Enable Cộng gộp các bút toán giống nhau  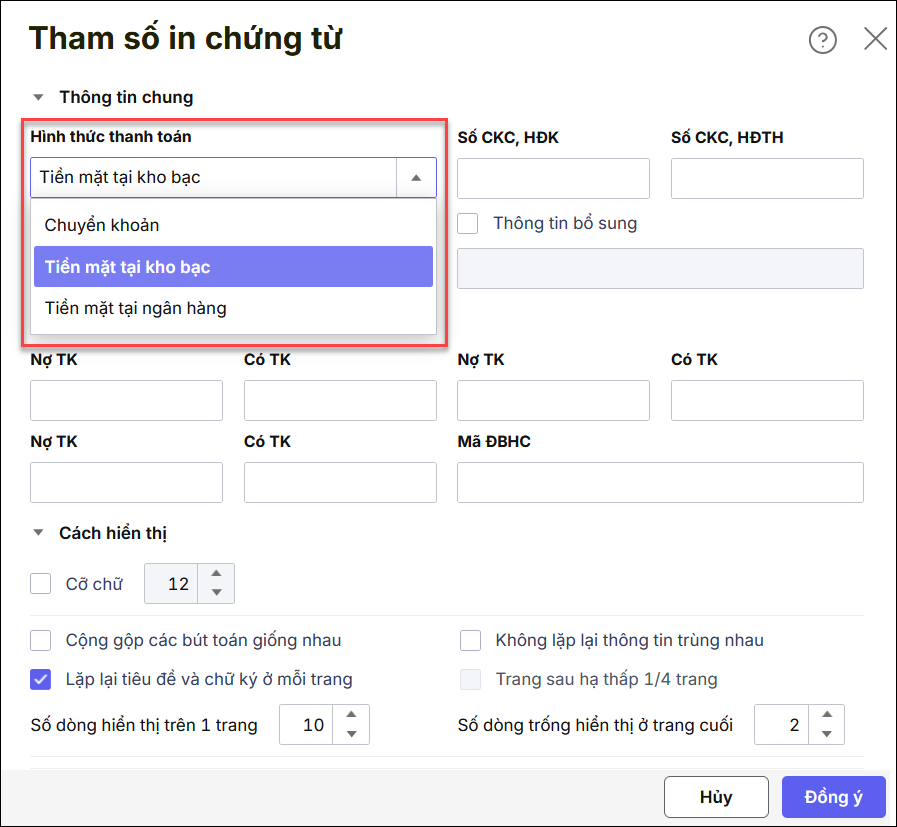pyautogui.click(x=41, y=641)
